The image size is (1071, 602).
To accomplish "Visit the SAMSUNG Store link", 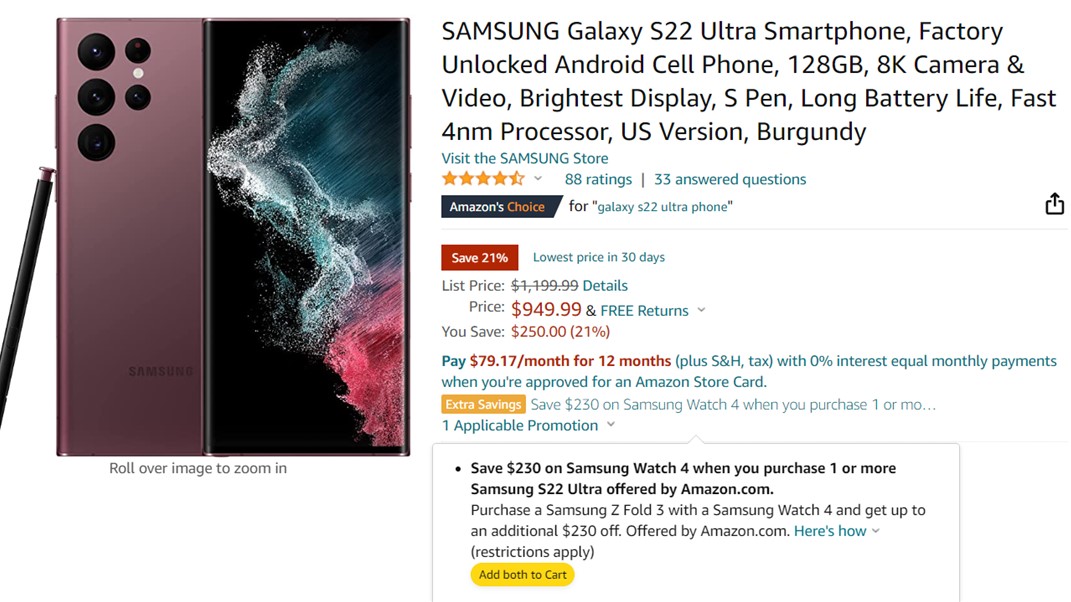I will point(525,158).
